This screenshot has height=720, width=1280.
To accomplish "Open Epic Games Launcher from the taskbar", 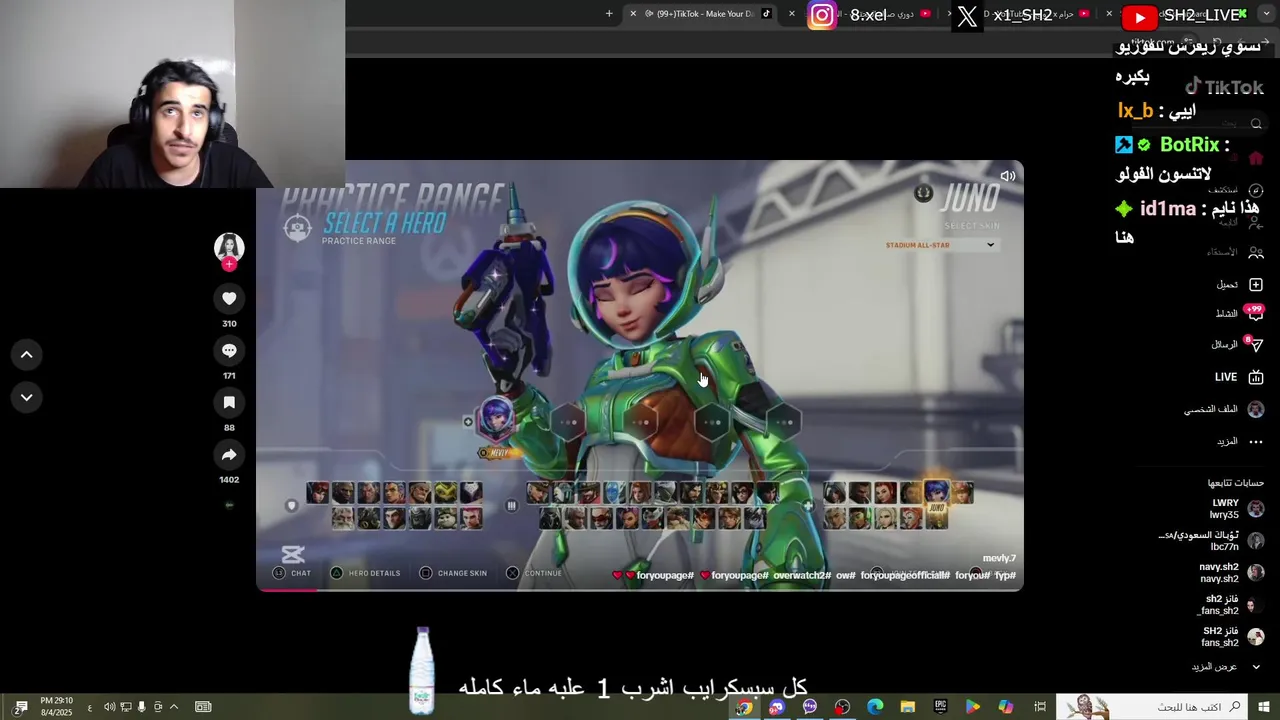I will pos(940,707).
